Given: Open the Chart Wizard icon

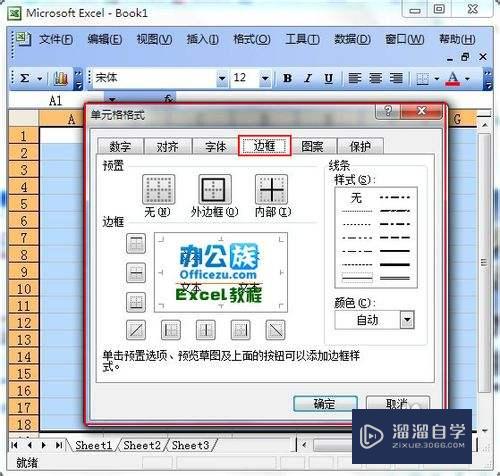Looking at the screenshot, I should tap(61, 79).
